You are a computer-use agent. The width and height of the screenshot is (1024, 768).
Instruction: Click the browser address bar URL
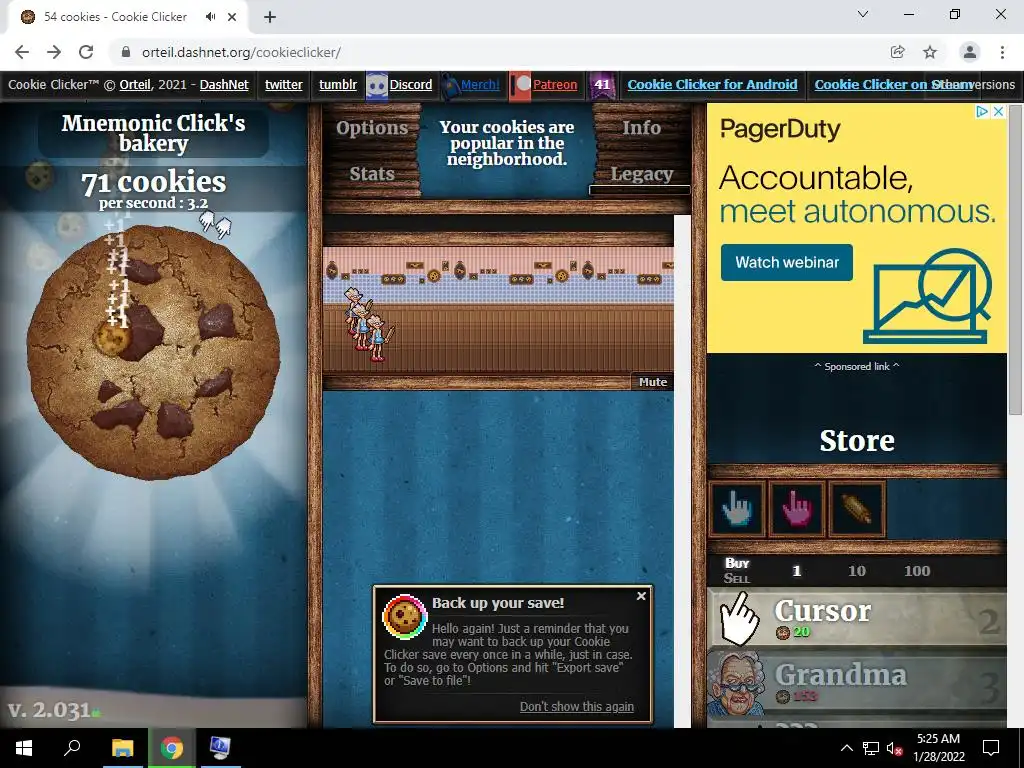pyautogui.click(x=241, y=52)
